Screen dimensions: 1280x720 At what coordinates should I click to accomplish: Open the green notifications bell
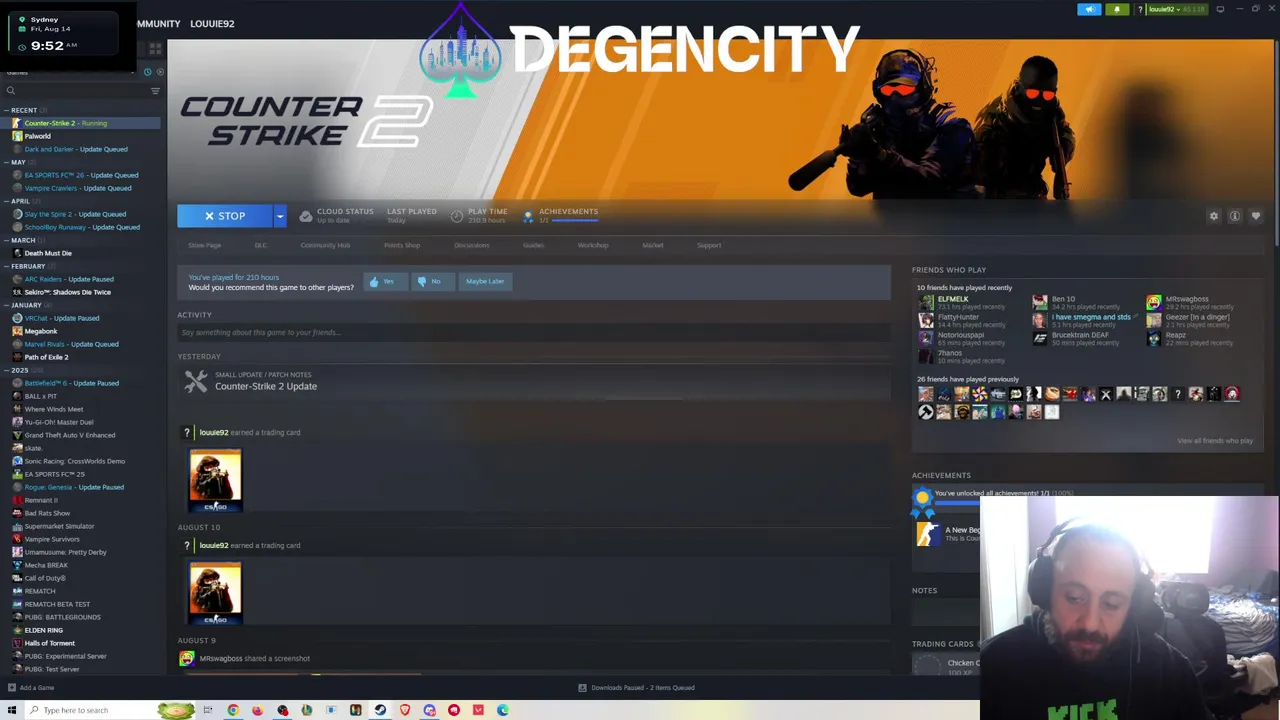(x=1117, y=10)
